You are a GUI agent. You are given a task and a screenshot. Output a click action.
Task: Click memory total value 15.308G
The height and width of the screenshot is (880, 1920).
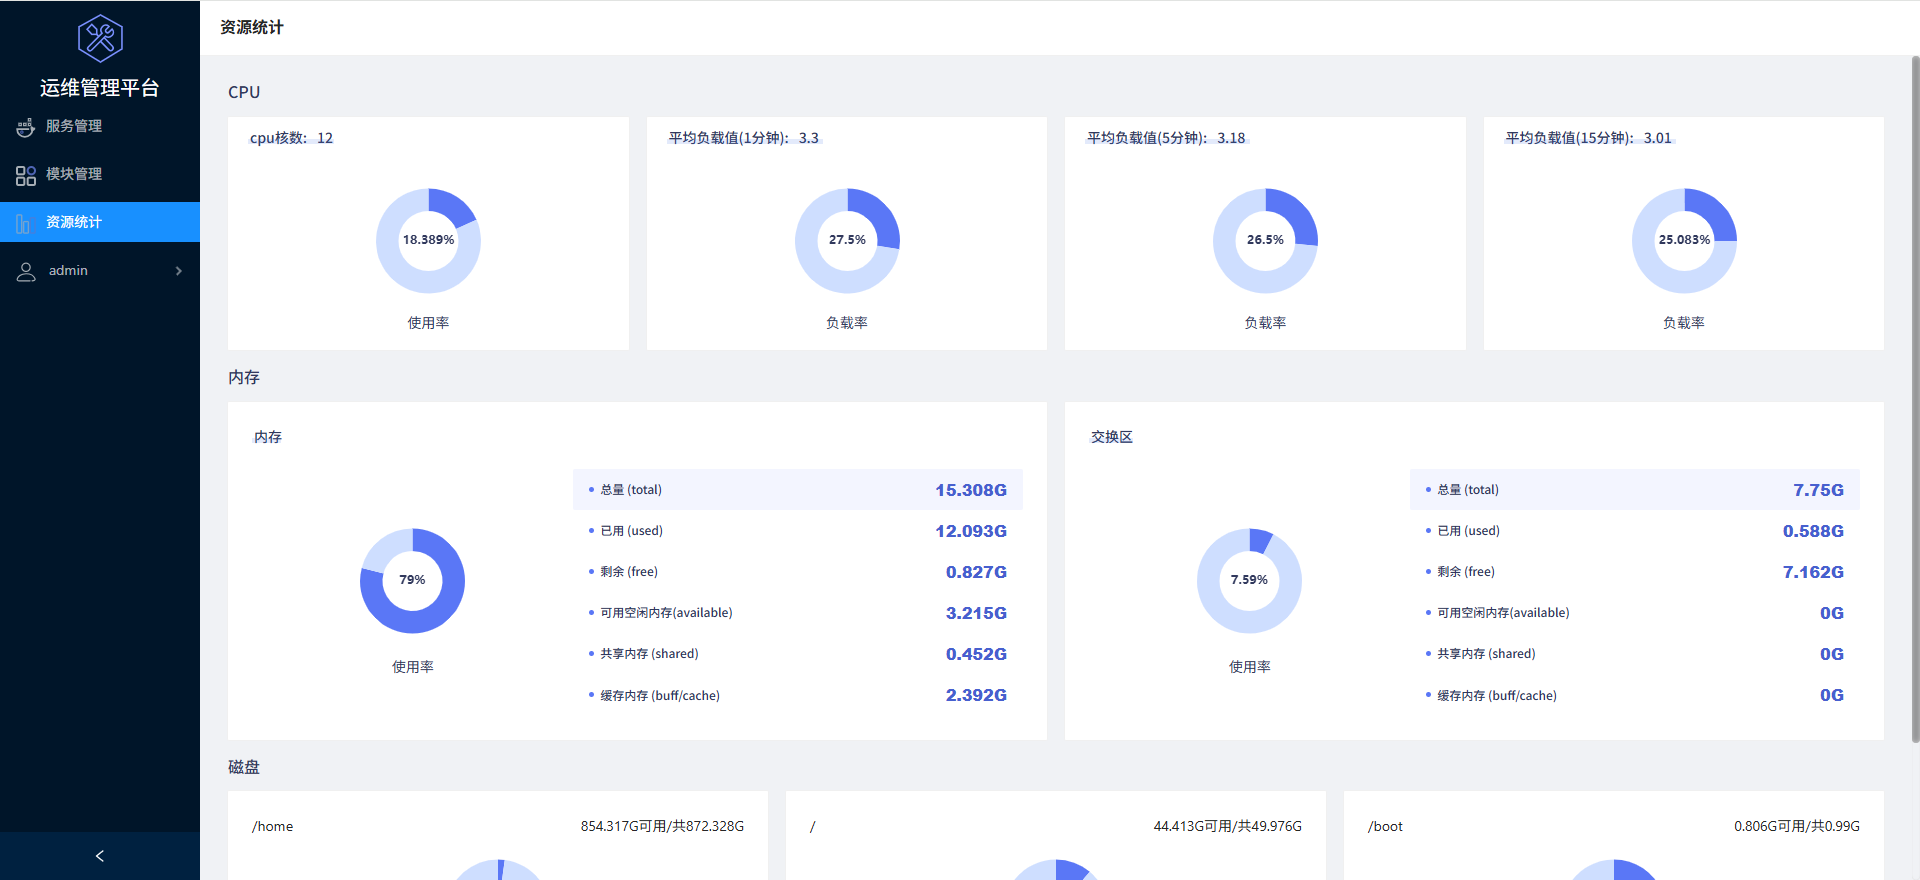pos(971,490)
